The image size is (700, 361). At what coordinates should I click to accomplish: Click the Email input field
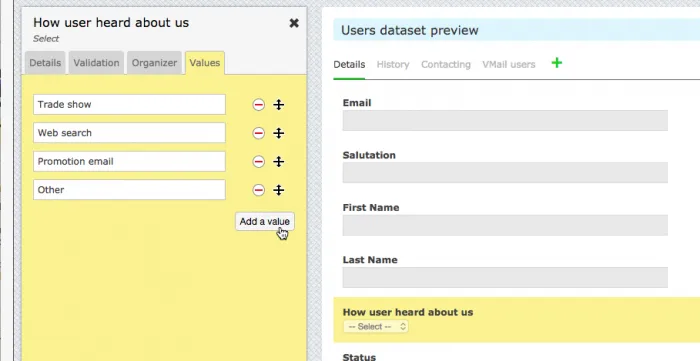click(505, 120)
